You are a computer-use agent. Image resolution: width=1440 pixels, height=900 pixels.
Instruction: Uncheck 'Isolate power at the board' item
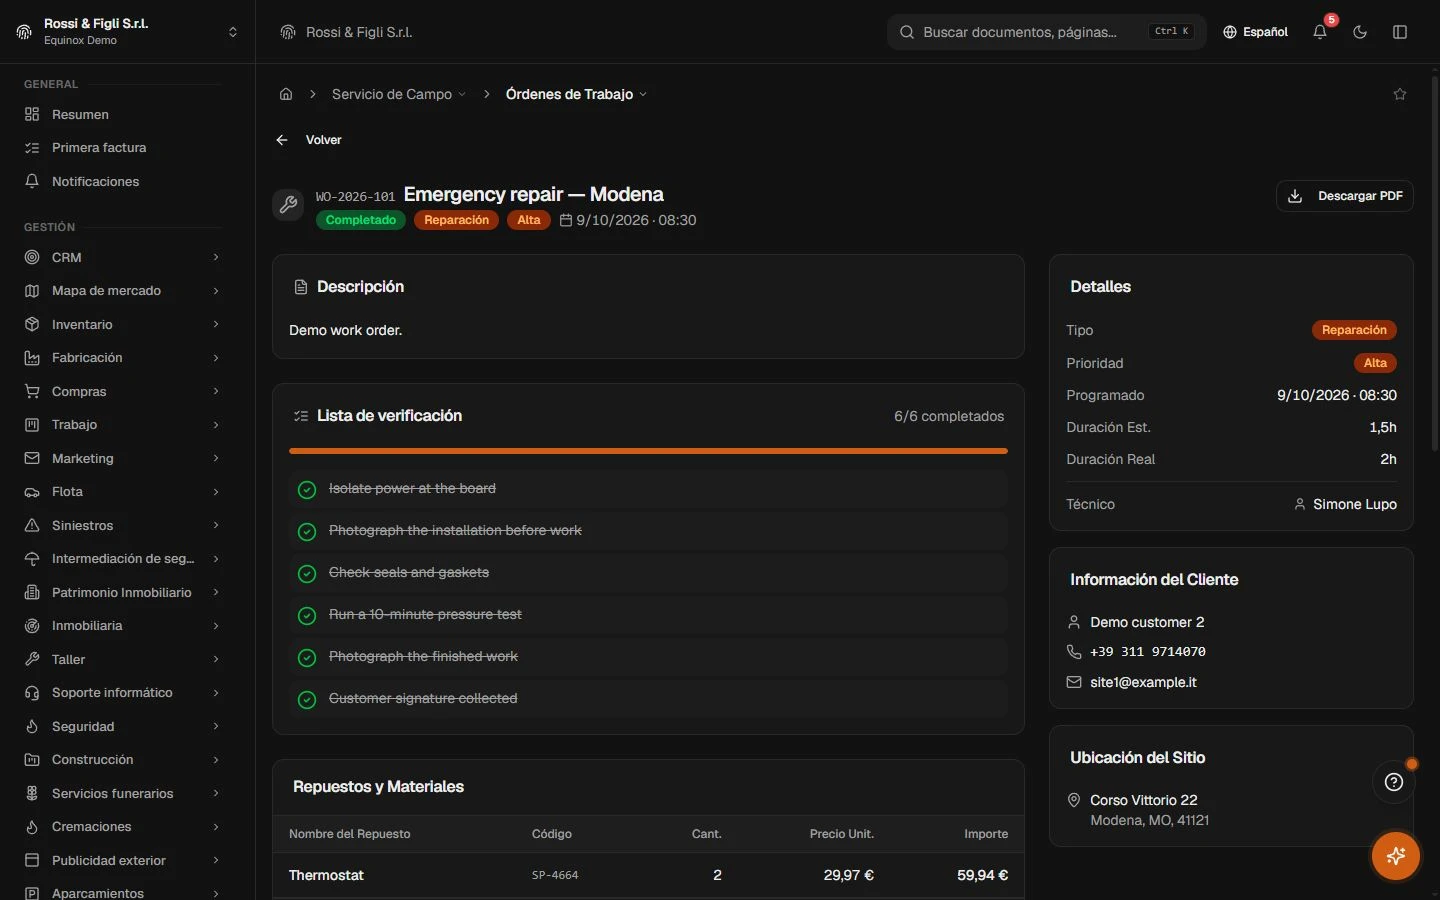point(307,489)
